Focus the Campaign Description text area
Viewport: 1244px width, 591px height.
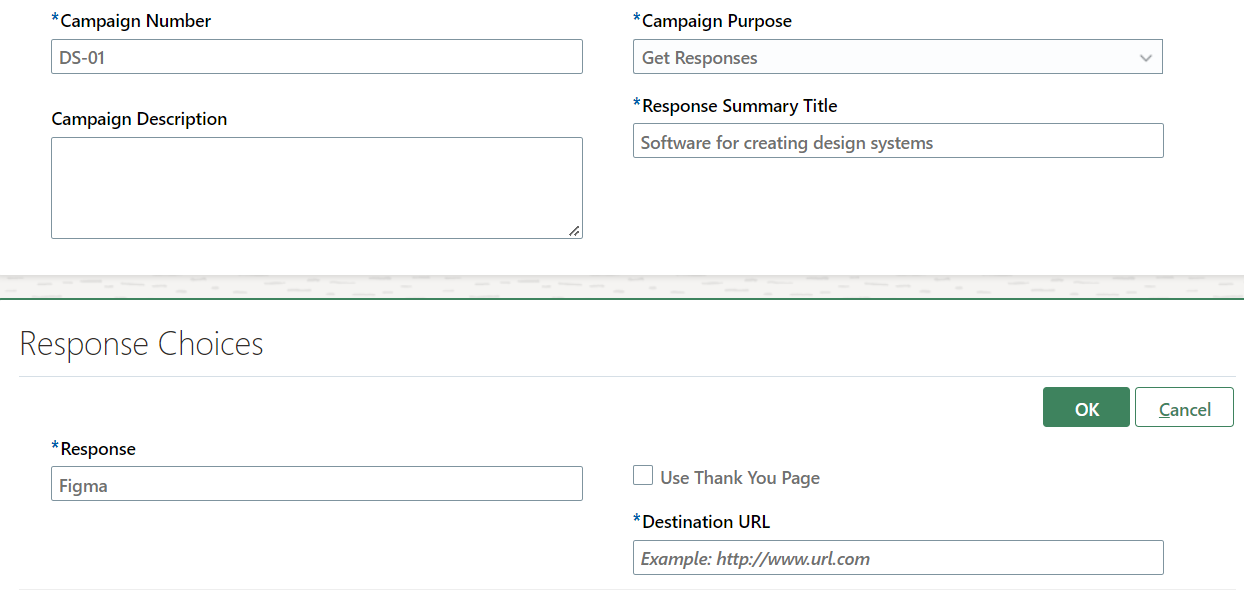pos(316,187)
